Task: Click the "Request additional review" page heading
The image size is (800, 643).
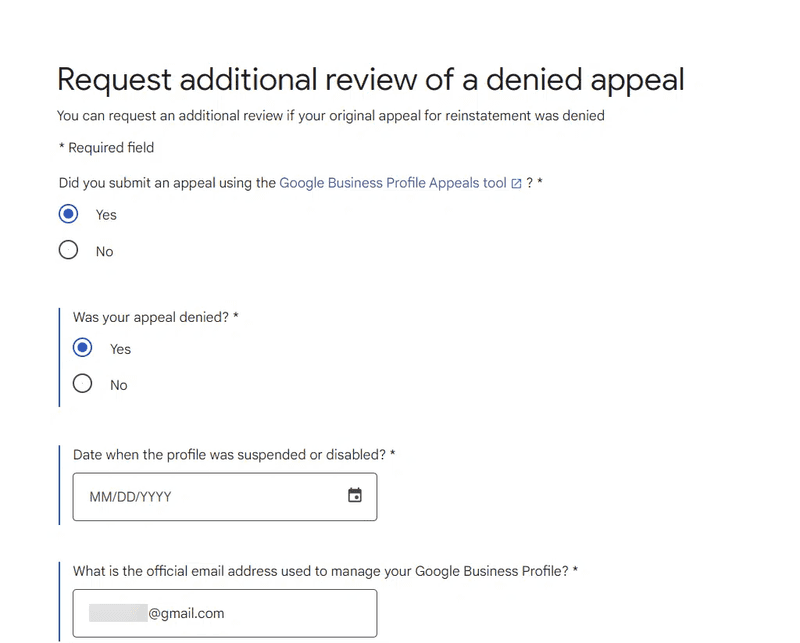Action: (370, 80)
